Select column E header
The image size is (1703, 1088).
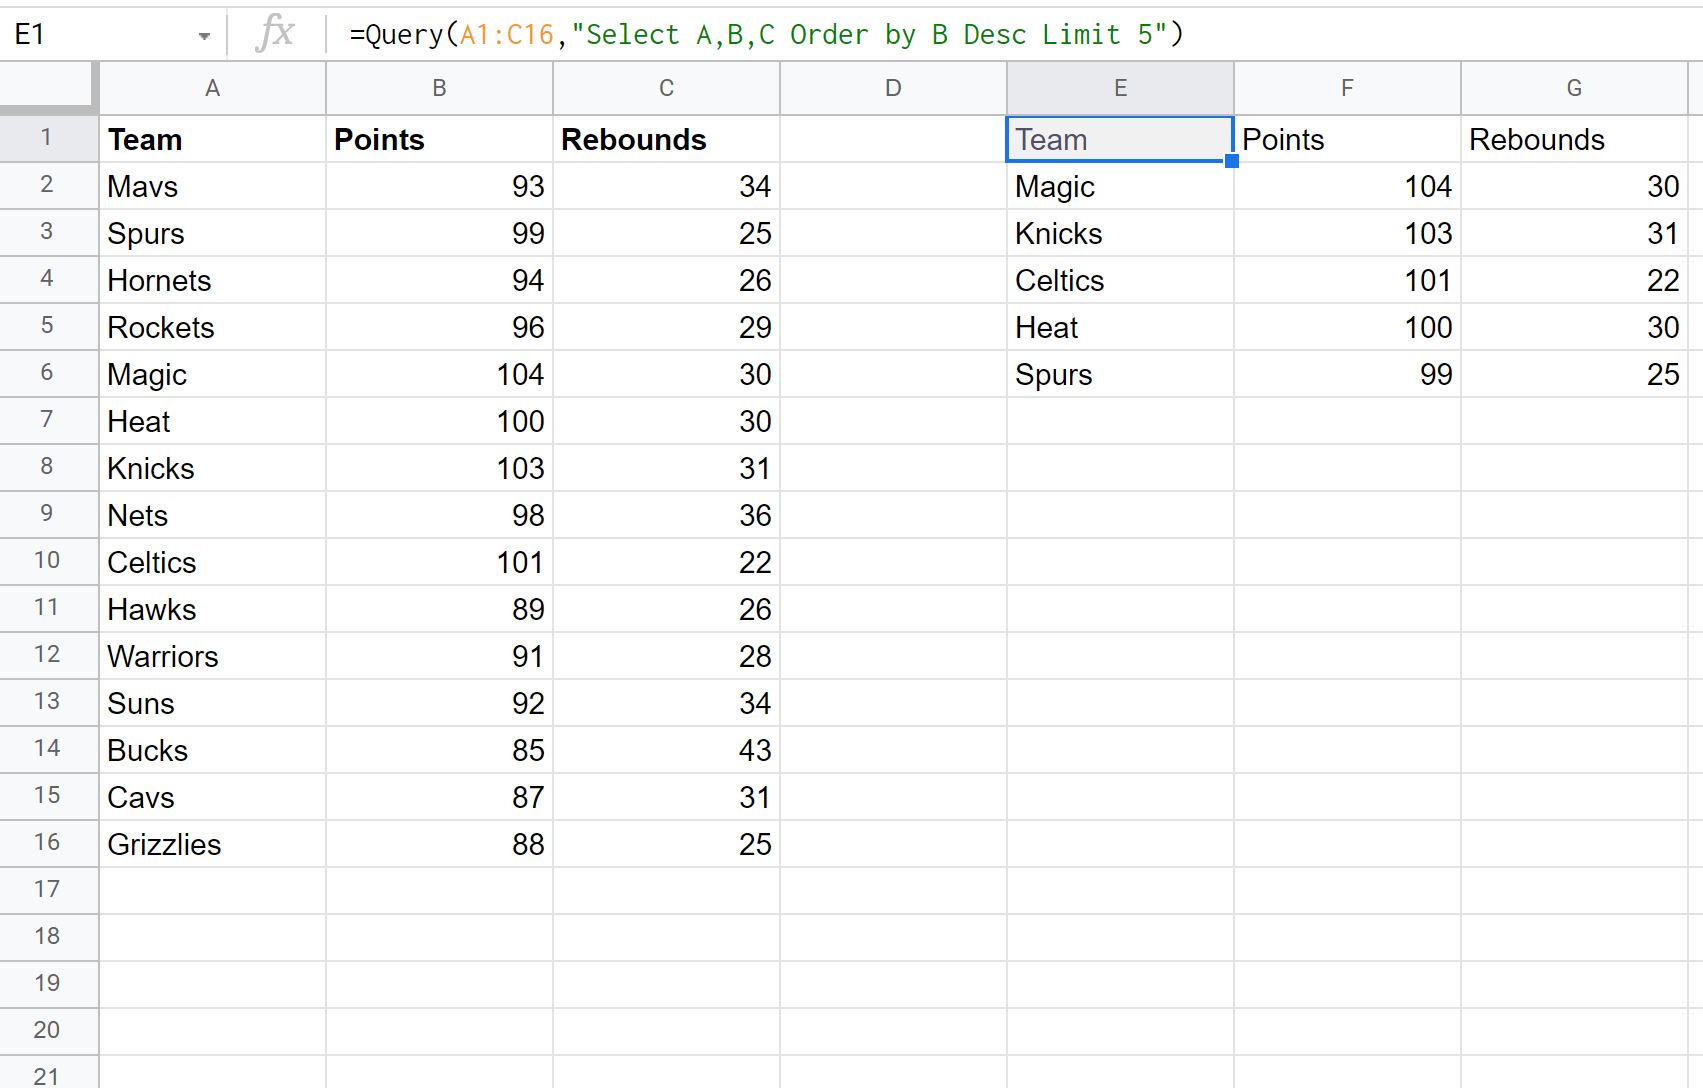coord(1121,89)
